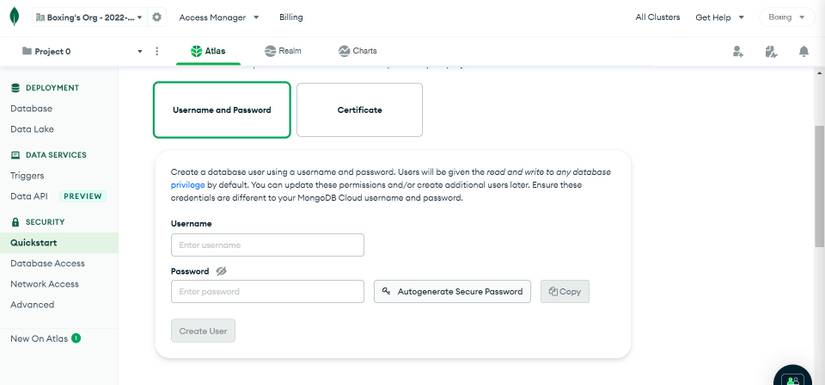
Task: Open Billing in the top menu
Action: (291, 17)
